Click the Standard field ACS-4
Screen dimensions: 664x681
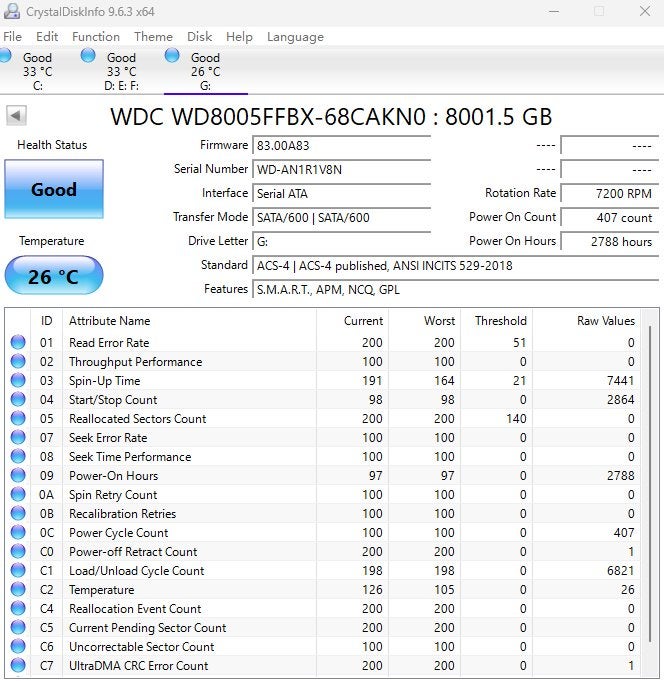tap(456, 265)
